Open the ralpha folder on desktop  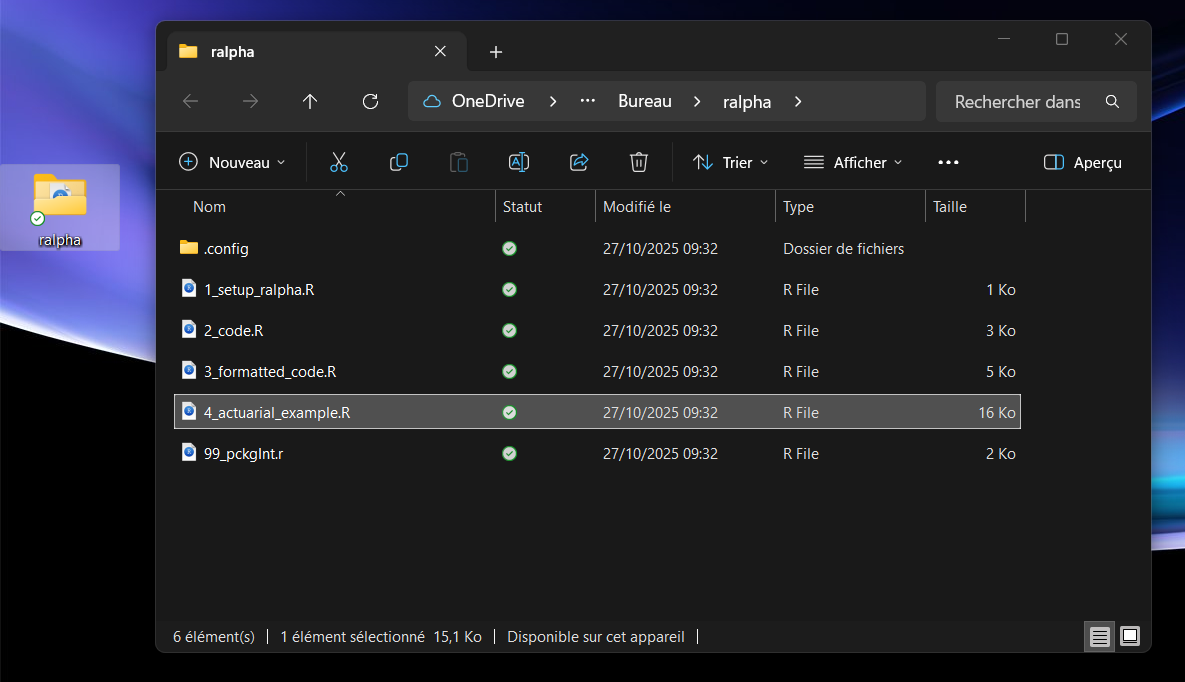(60, 207)
